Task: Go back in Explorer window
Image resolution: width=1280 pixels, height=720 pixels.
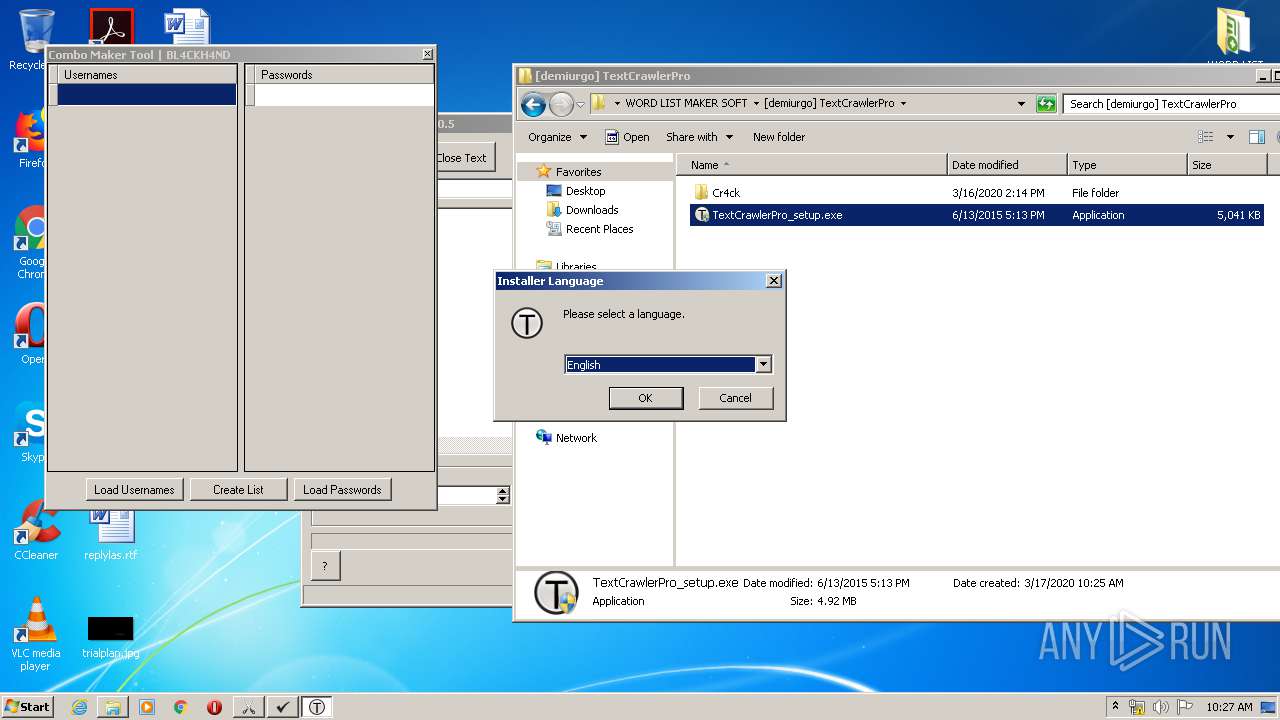Action: pos(533,104)
